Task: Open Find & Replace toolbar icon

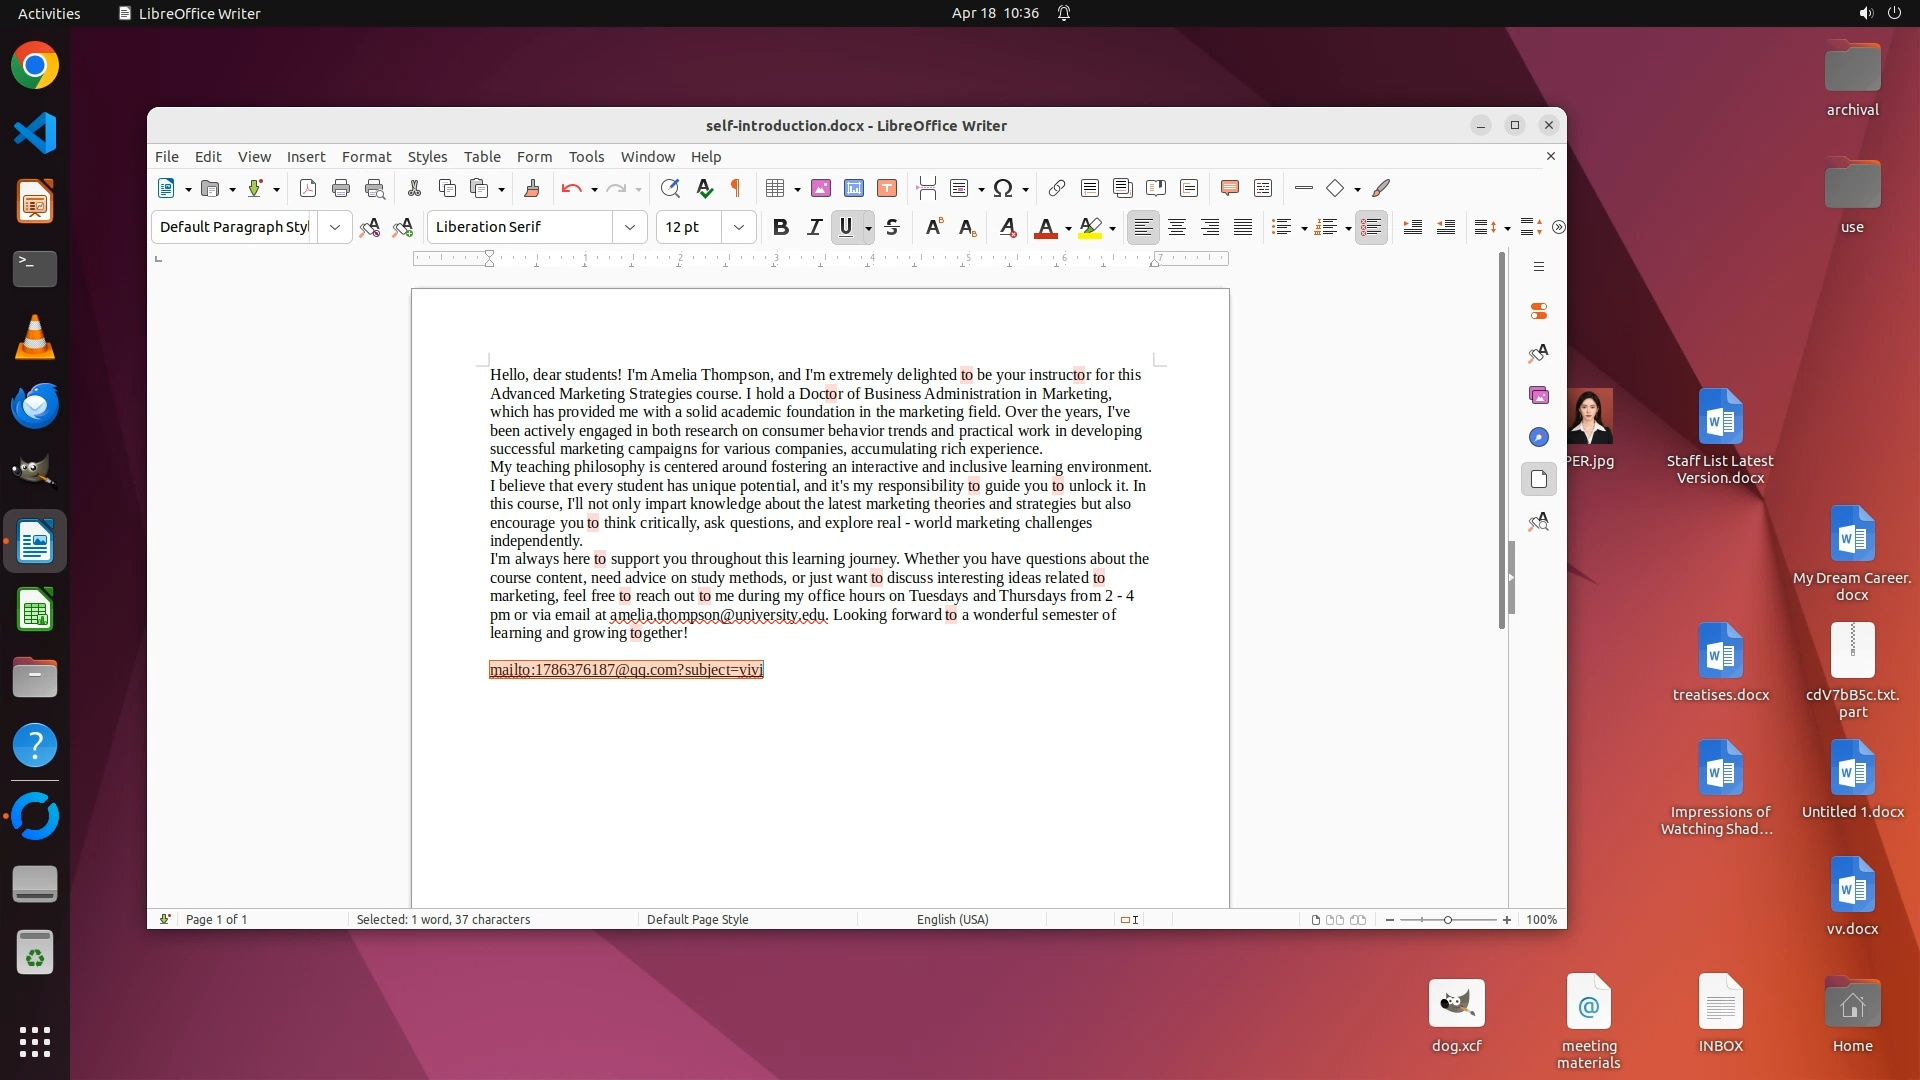Action: click(670, 188)
